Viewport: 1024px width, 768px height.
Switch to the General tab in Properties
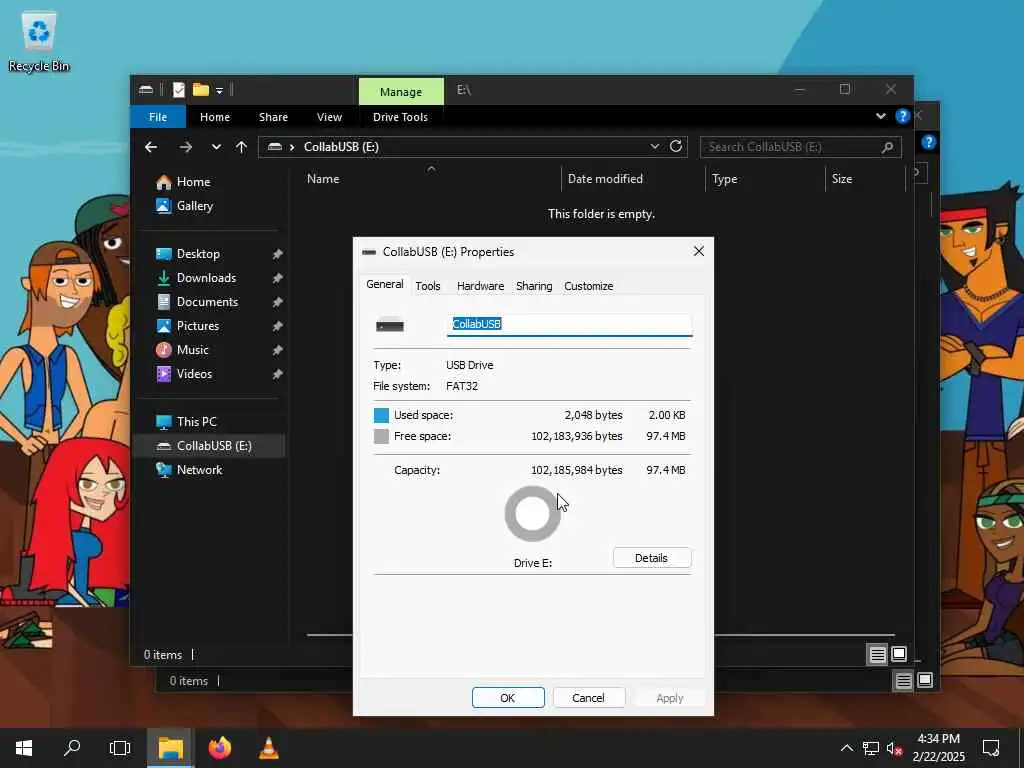[x=385, y=284]
